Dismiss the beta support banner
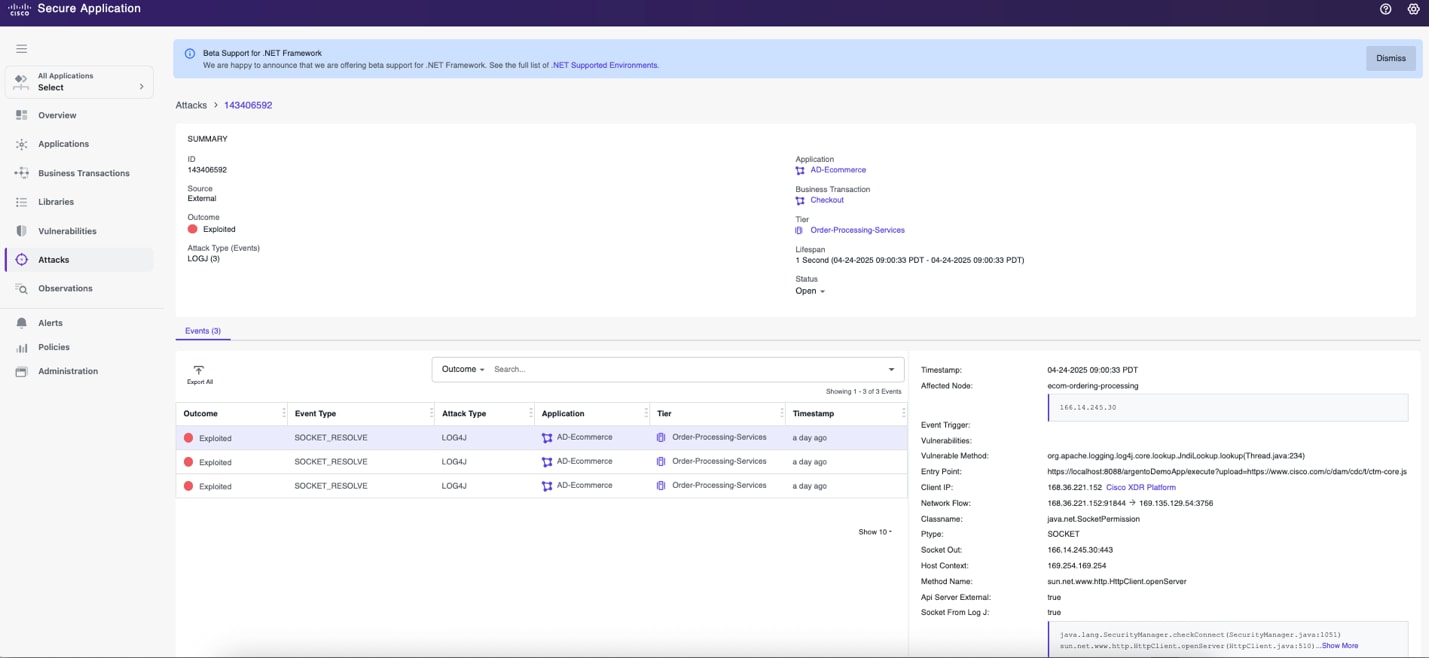Screen dimensions: 1429x658 1391,58
